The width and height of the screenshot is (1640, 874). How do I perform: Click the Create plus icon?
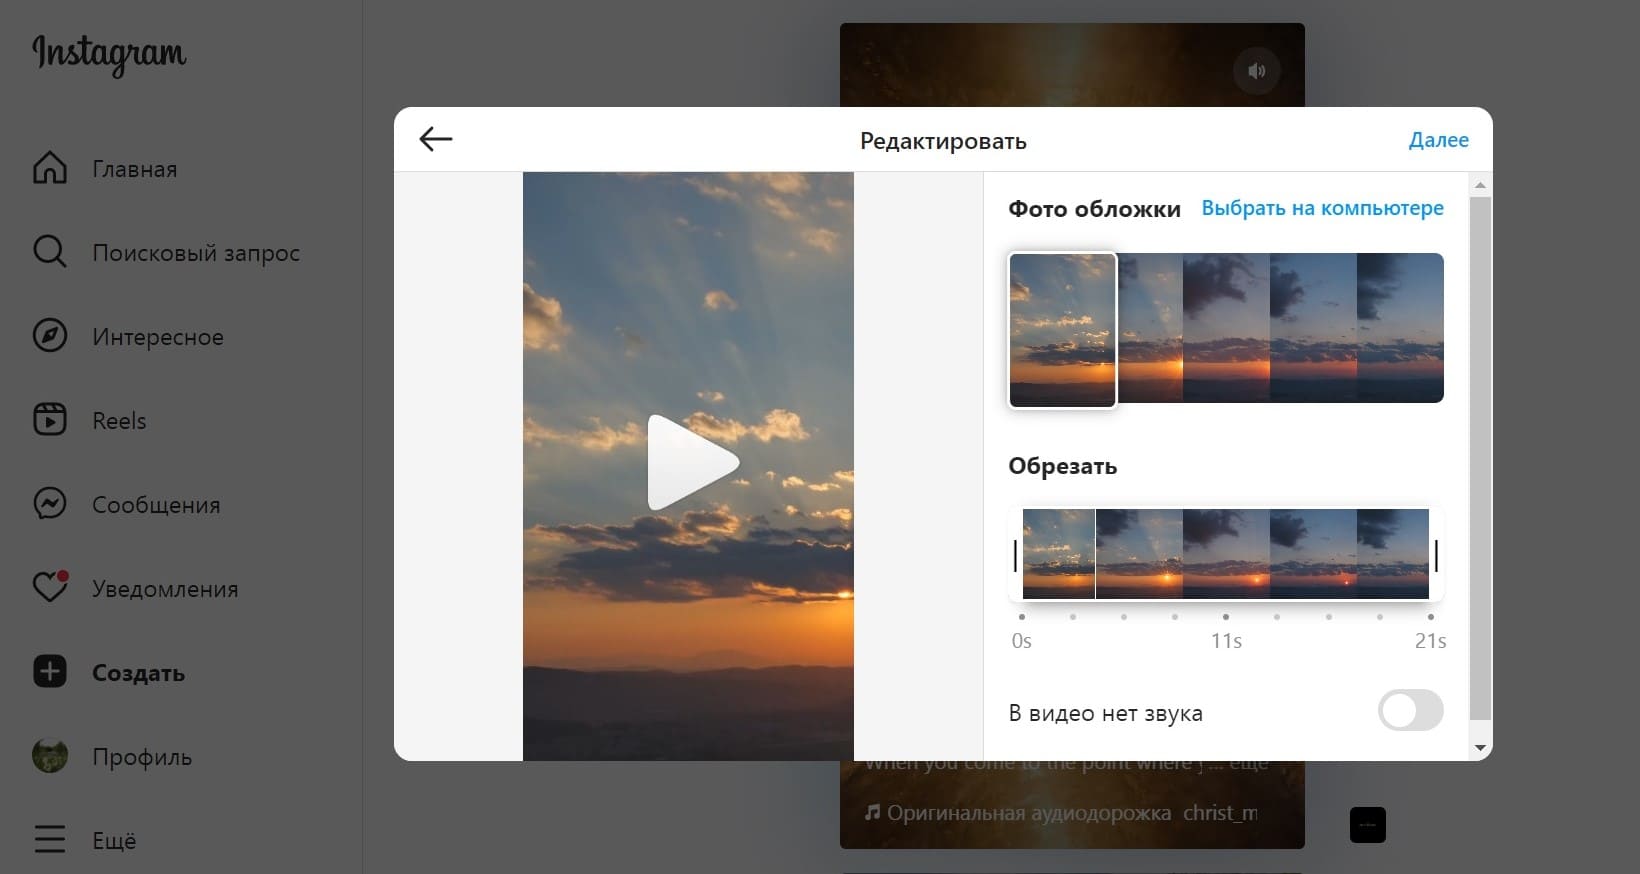pyautogui.click(x=50, y=672)
